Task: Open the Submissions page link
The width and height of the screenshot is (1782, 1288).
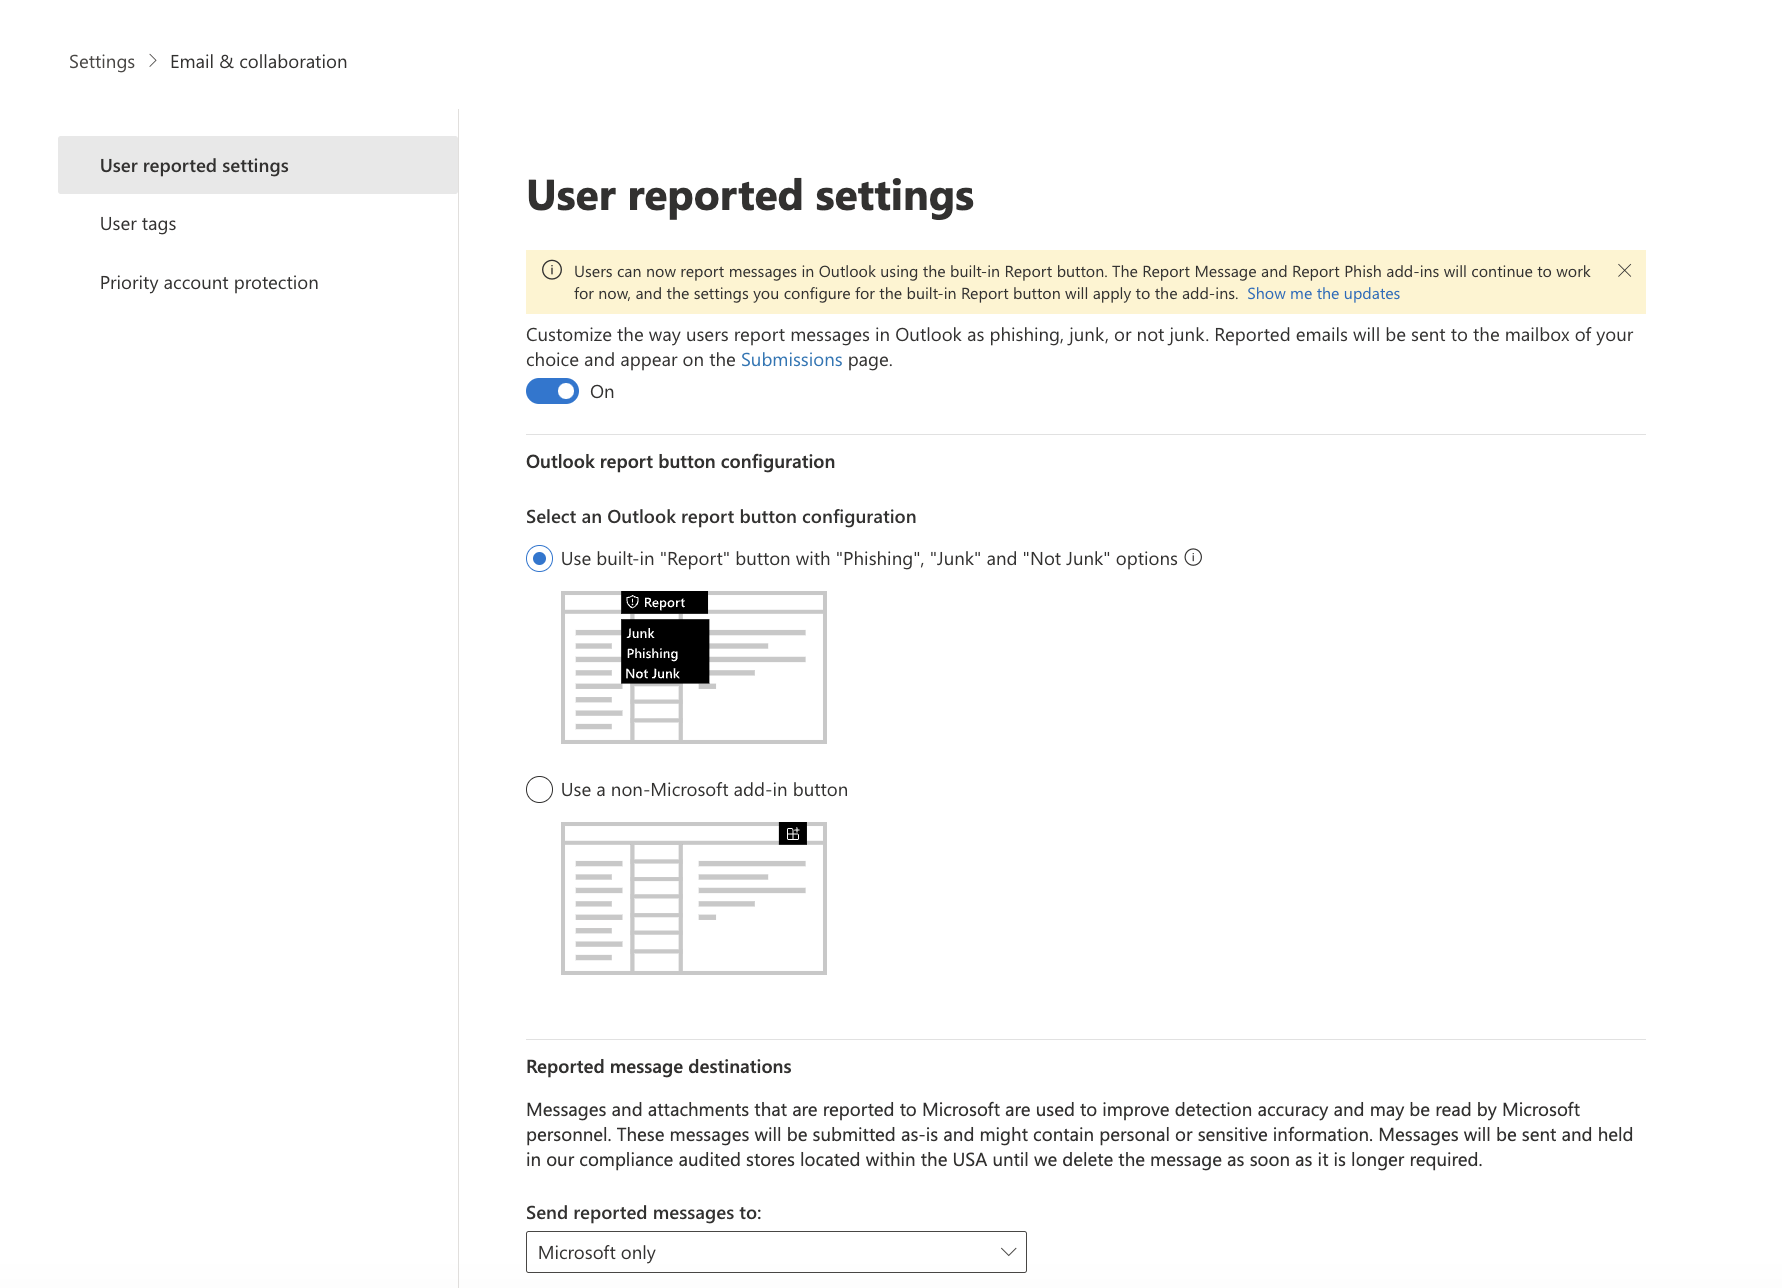Action: pyautogui.click(x=791, y=360)
